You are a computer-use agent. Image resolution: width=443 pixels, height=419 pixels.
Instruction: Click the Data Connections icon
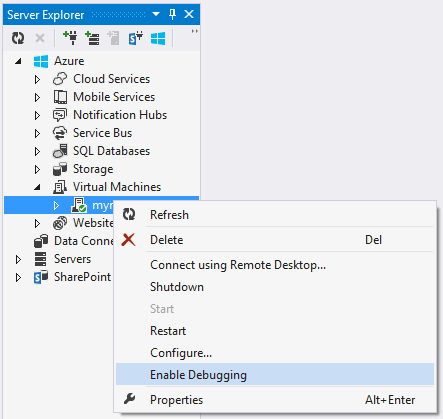(x=41, y=241)
